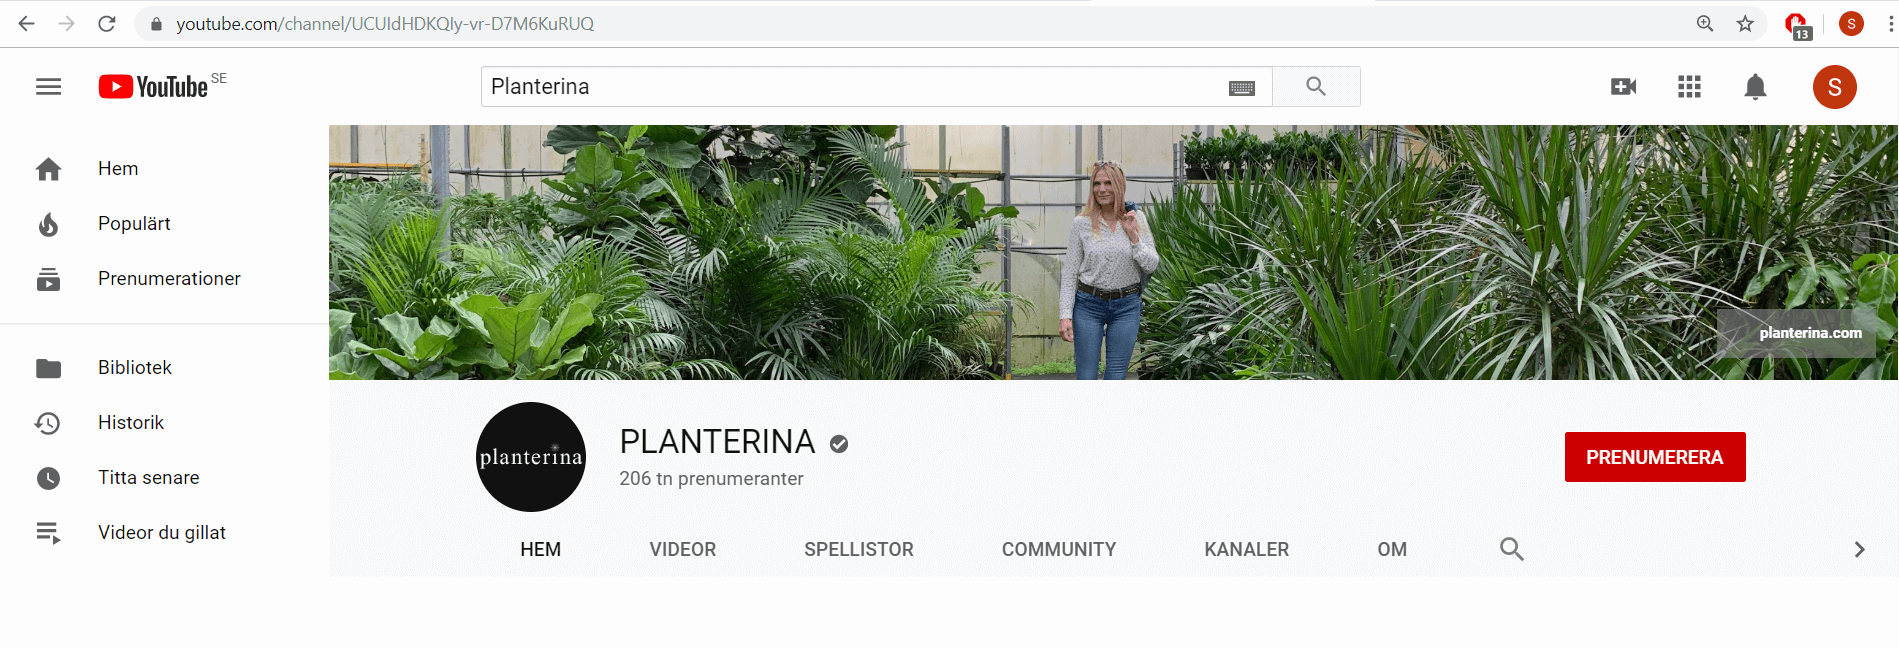Go to the COMMUNITY tab

coord(1058,549)
